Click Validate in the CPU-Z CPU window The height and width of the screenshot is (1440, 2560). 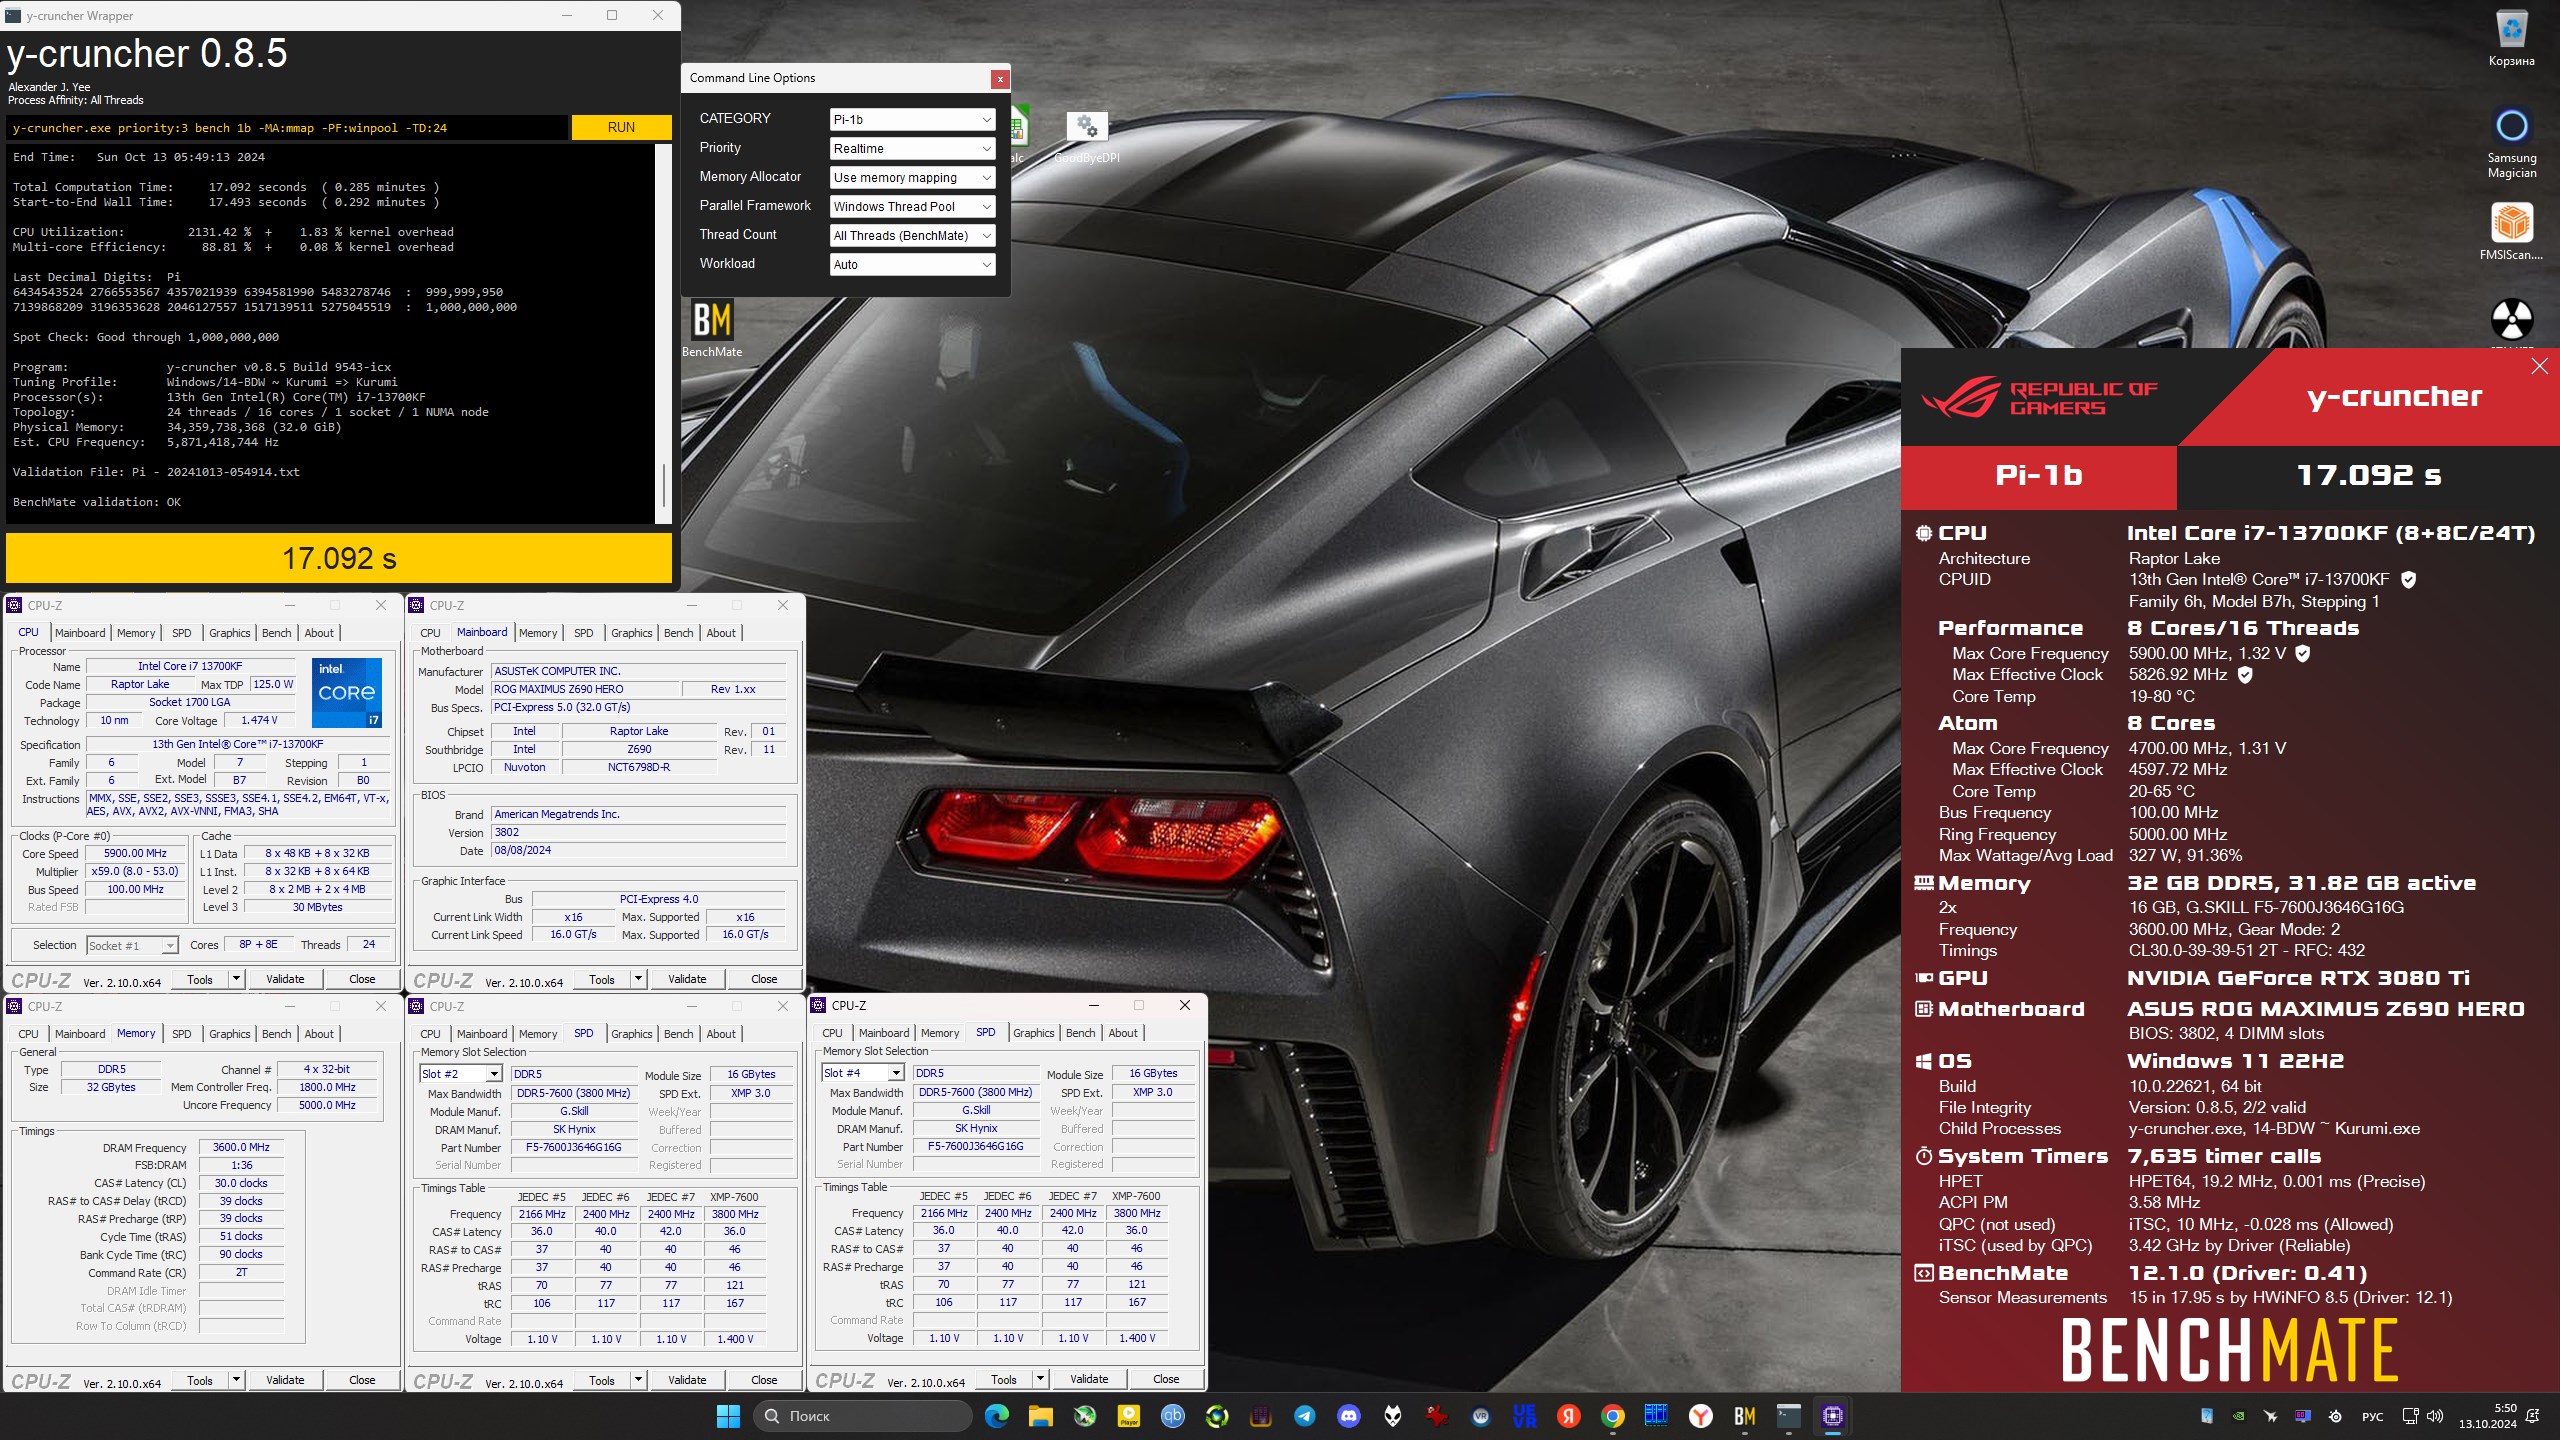285,979
